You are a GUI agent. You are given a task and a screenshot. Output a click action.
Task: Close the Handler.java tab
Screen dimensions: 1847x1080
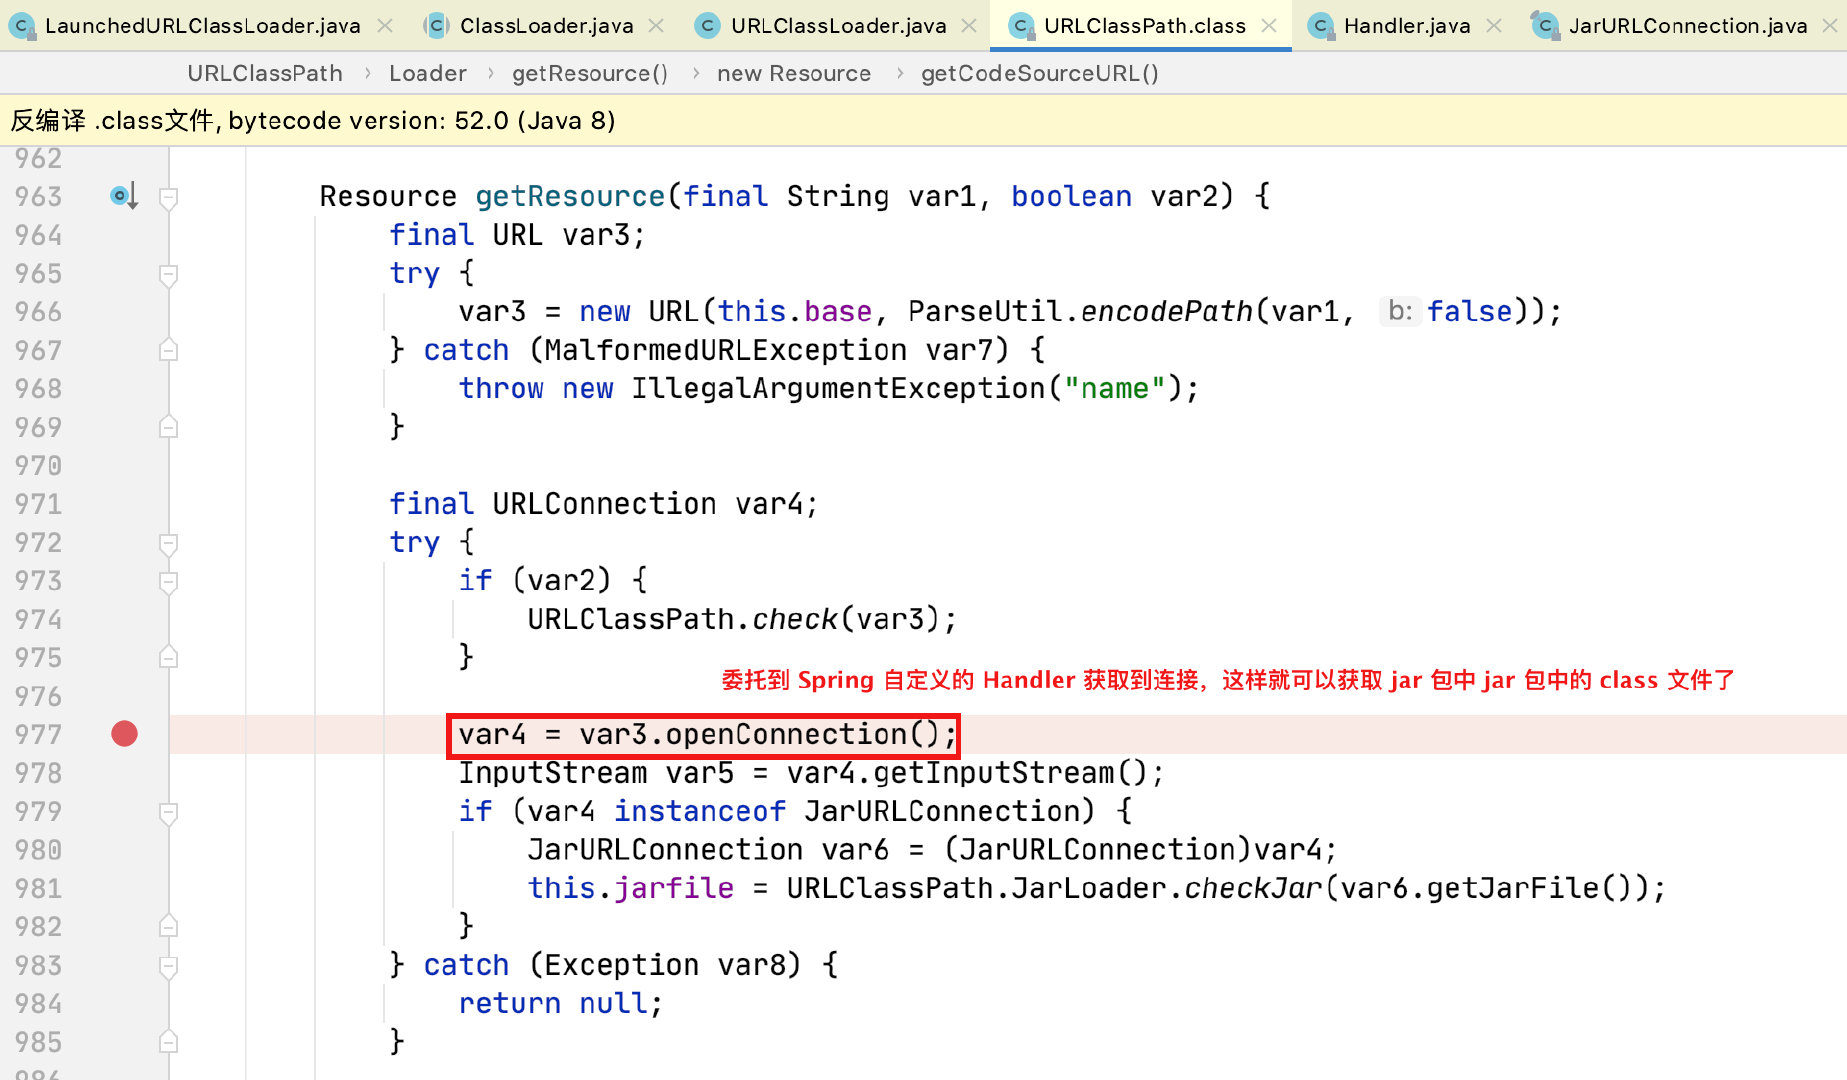click(x=1494, y=26)
